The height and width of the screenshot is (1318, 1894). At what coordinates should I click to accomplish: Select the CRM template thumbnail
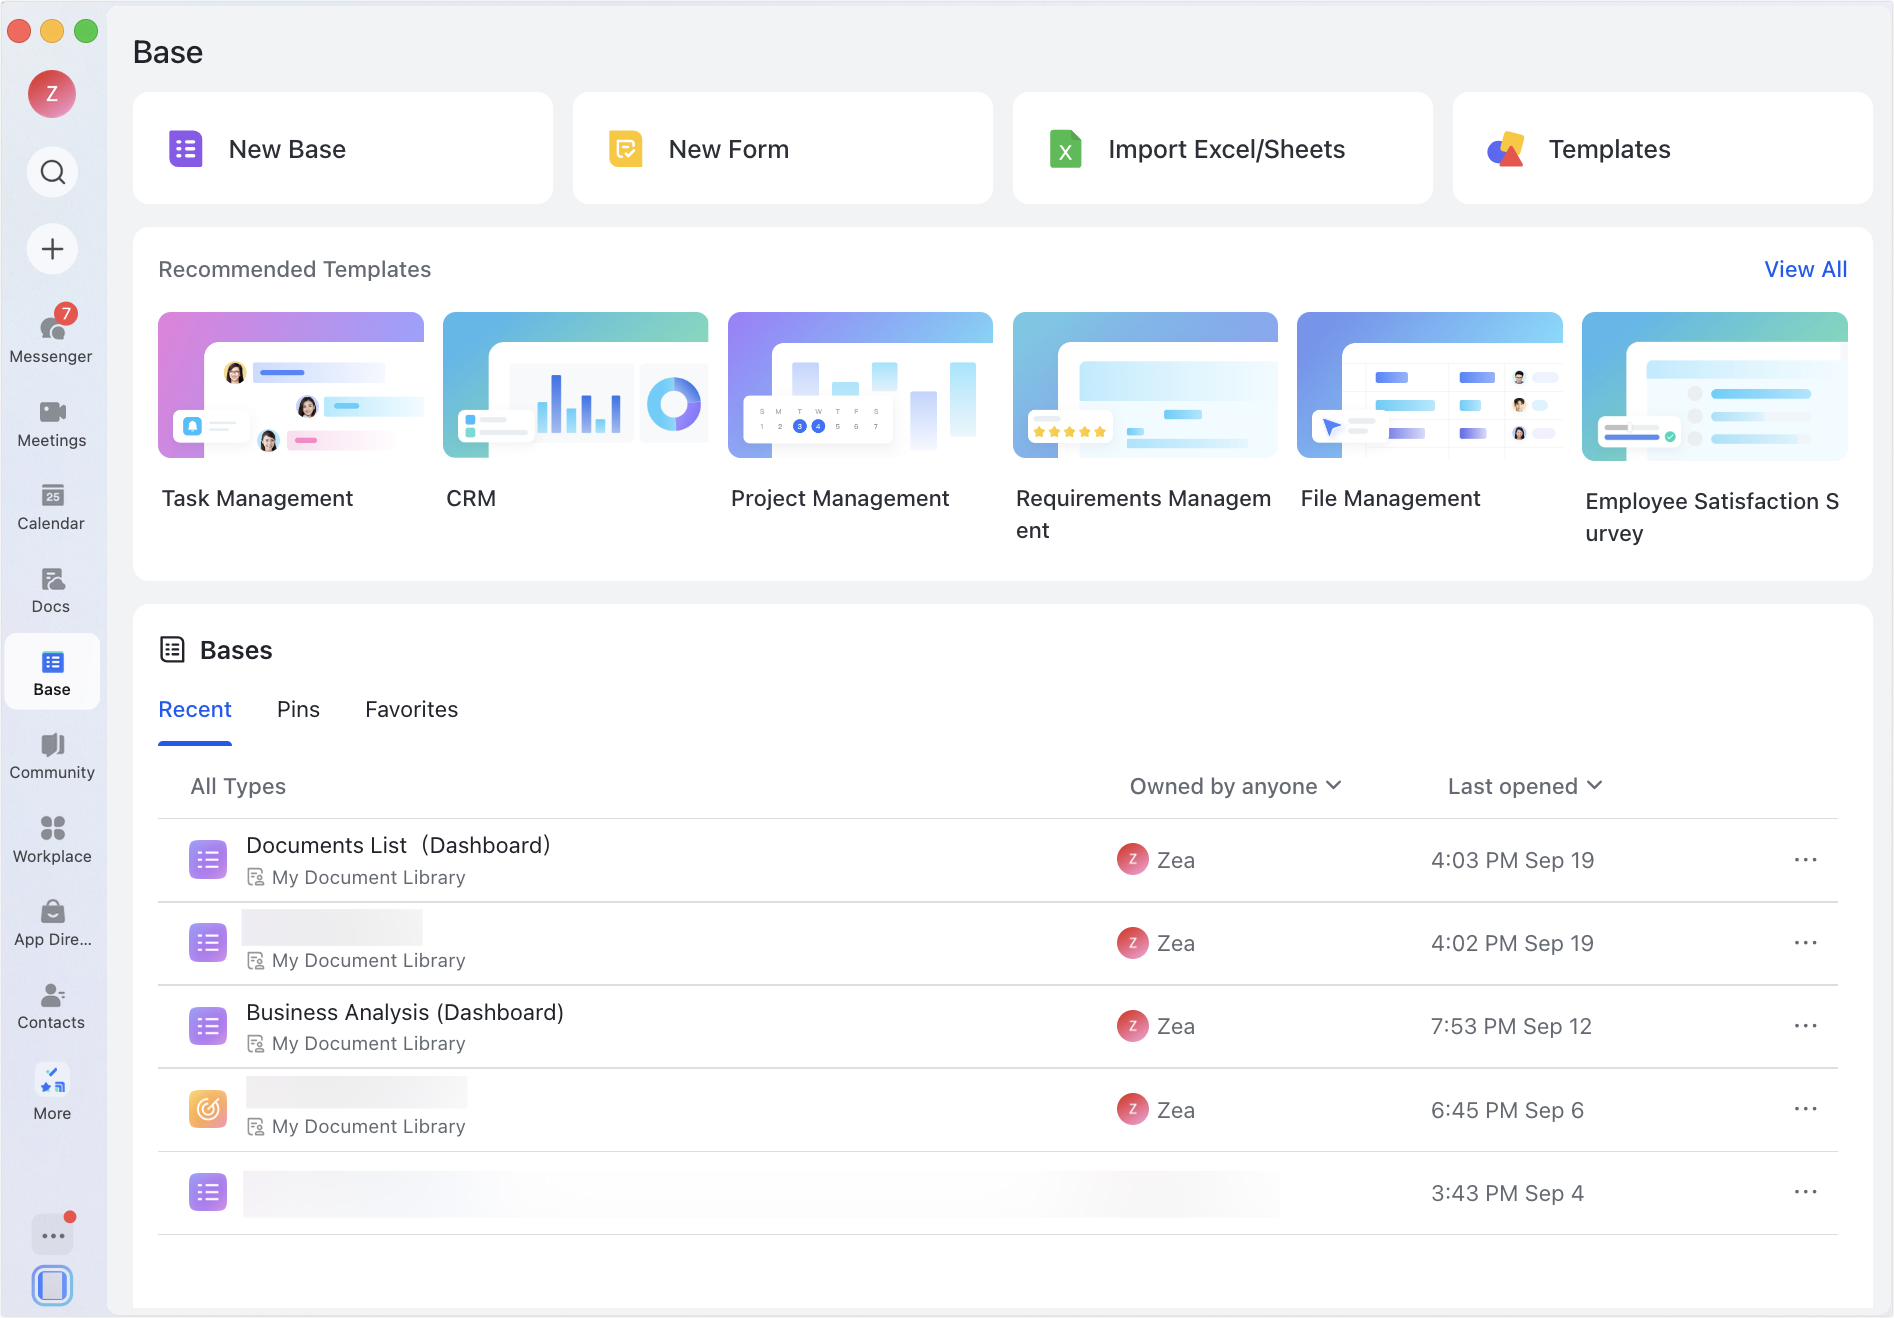575,385
